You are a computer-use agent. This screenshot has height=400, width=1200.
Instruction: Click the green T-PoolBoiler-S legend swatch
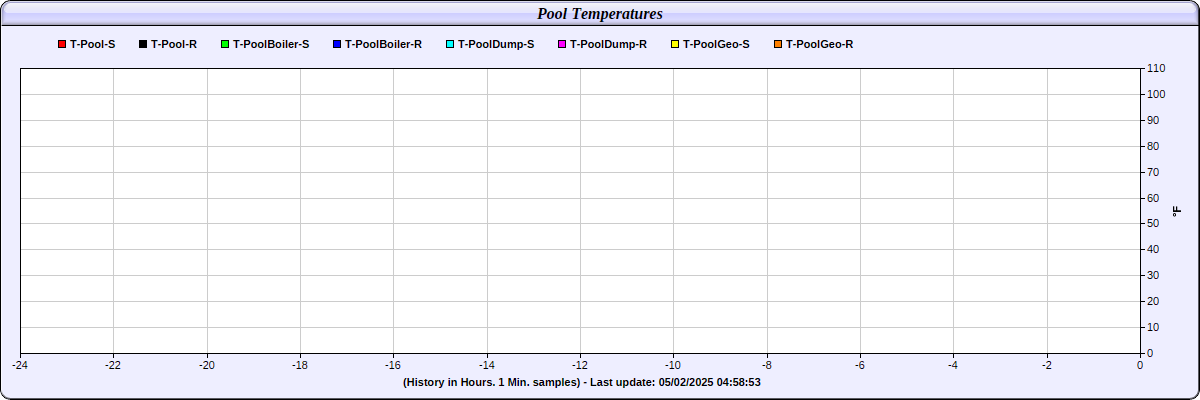225,44
